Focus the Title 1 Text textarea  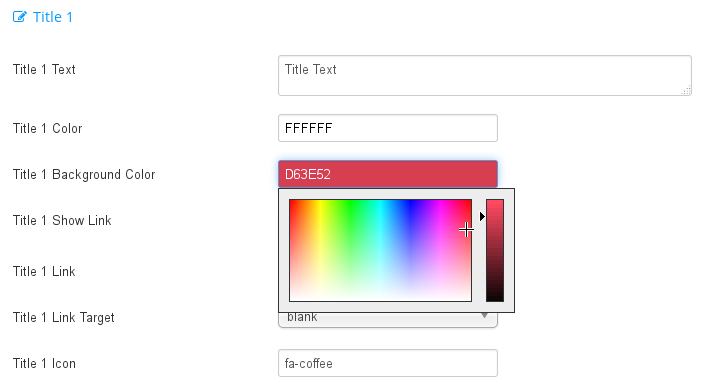[x=485, y=76]
